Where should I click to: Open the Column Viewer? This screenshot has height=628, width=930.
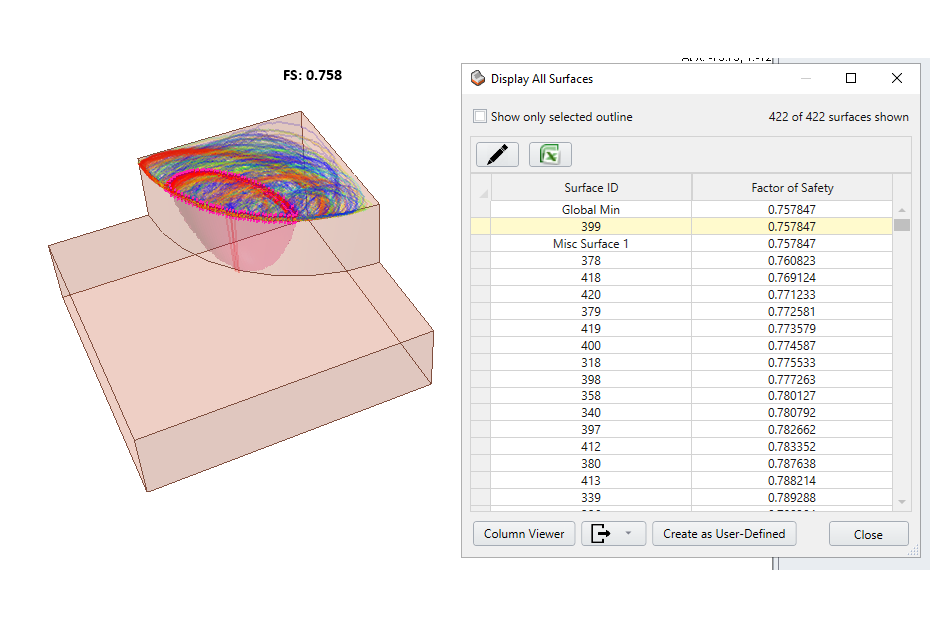524,534
